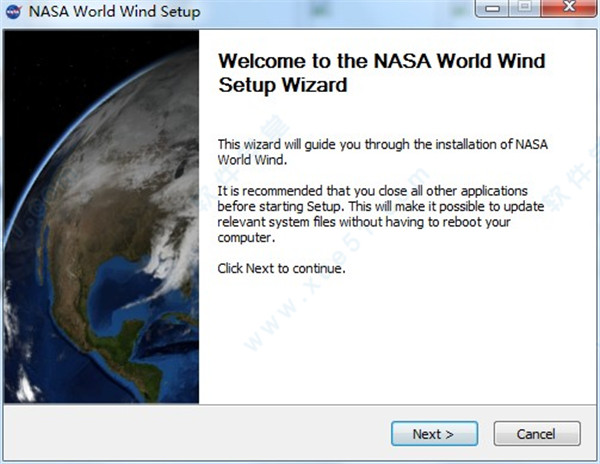Click the 'Click Next to continue.' text
600x464 pixels.
point(281,268)
